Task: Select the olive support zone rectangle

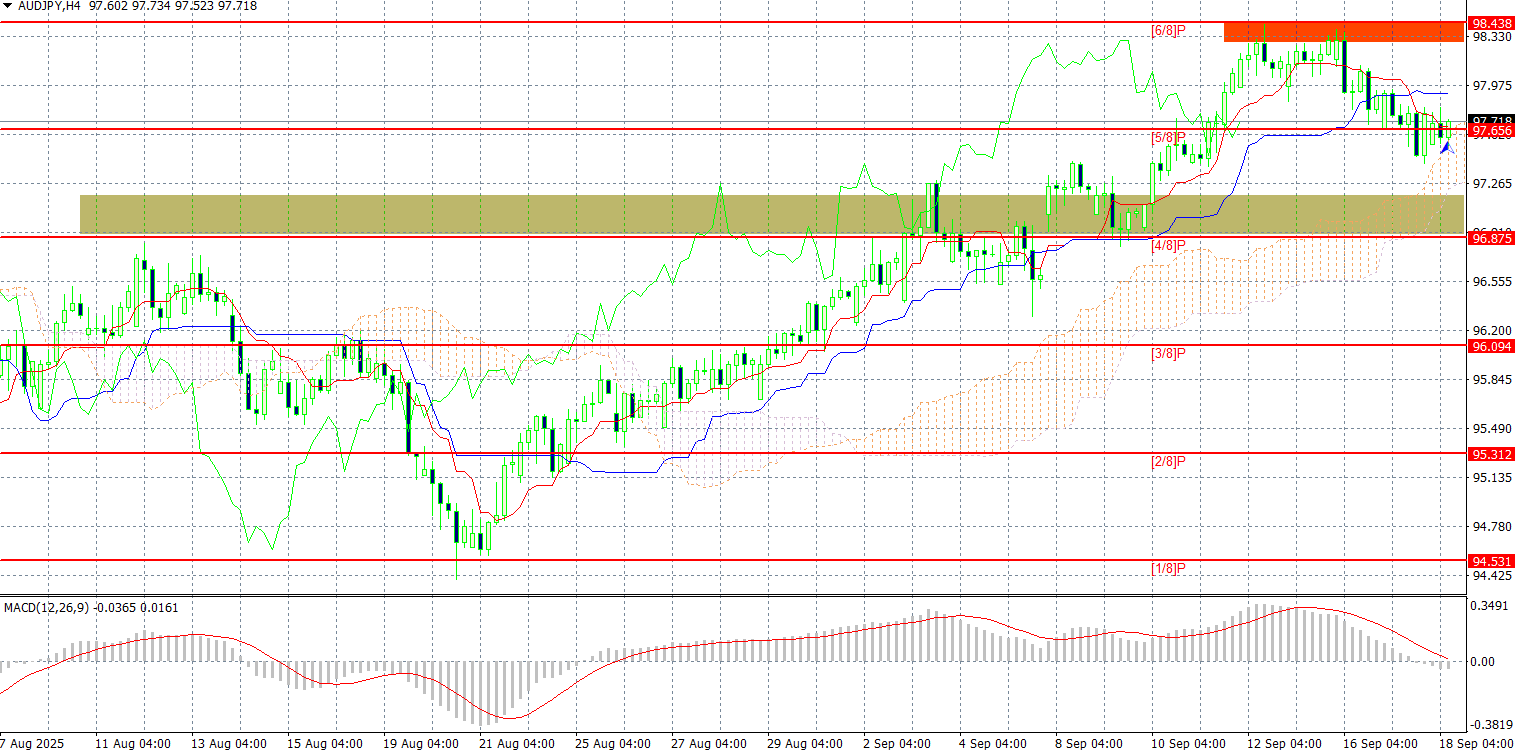Action: (772, 214)
